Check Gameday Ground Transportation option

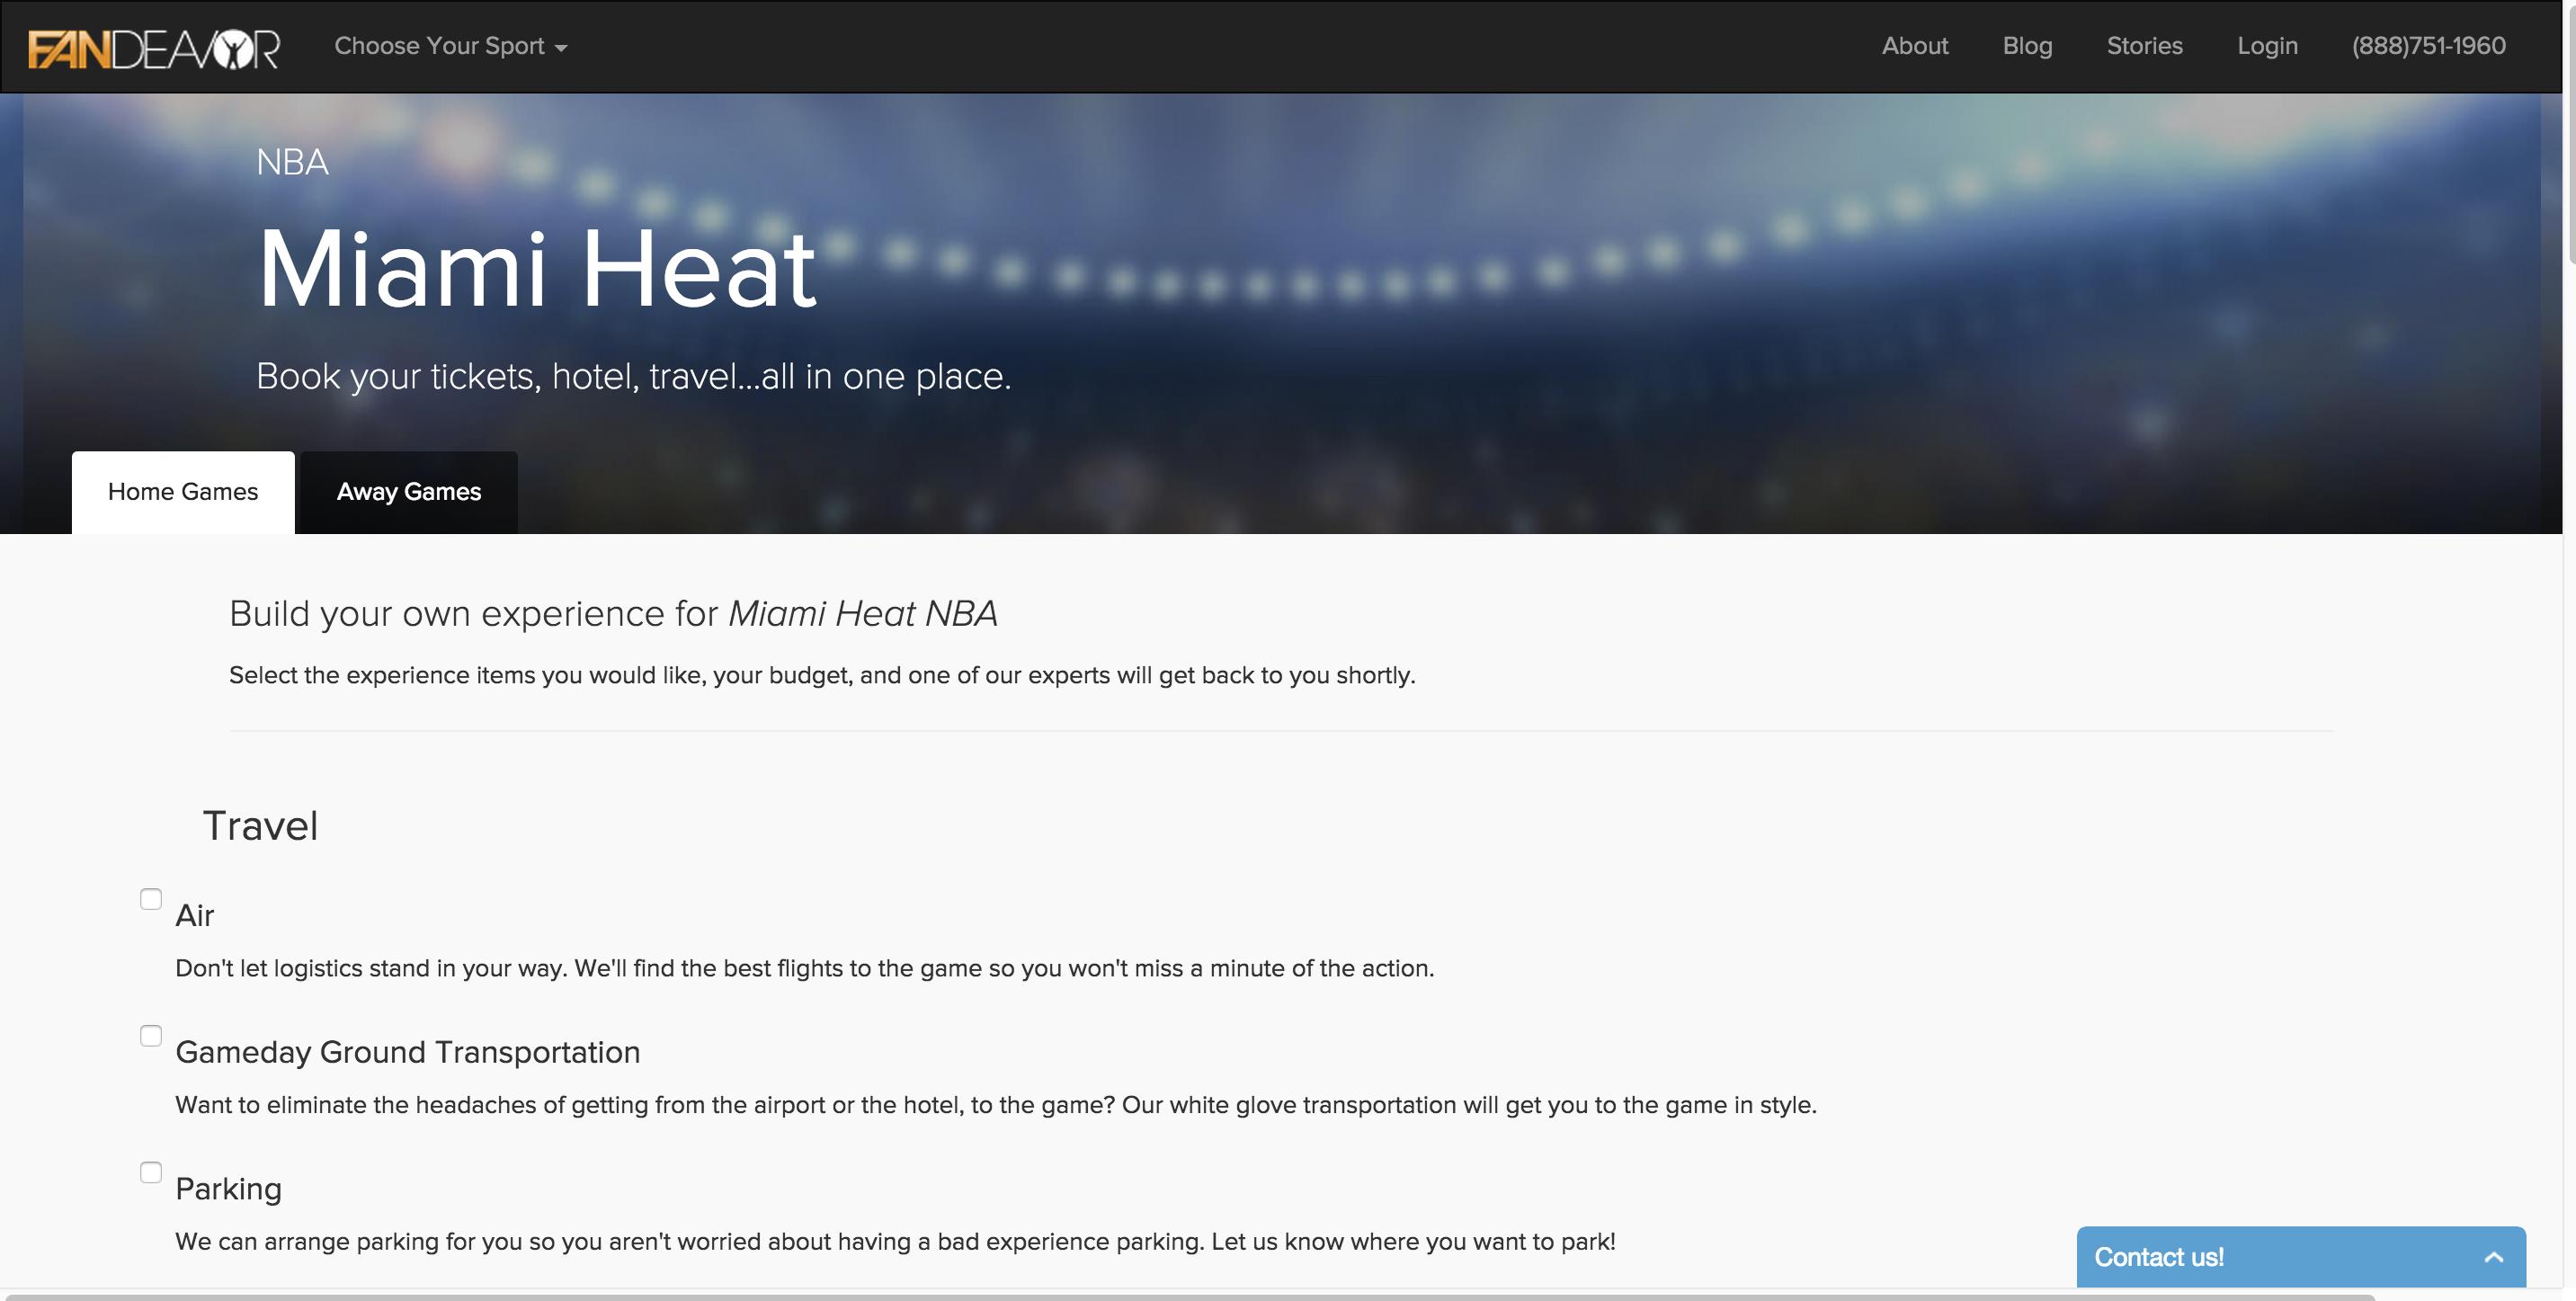(151, 1036)
